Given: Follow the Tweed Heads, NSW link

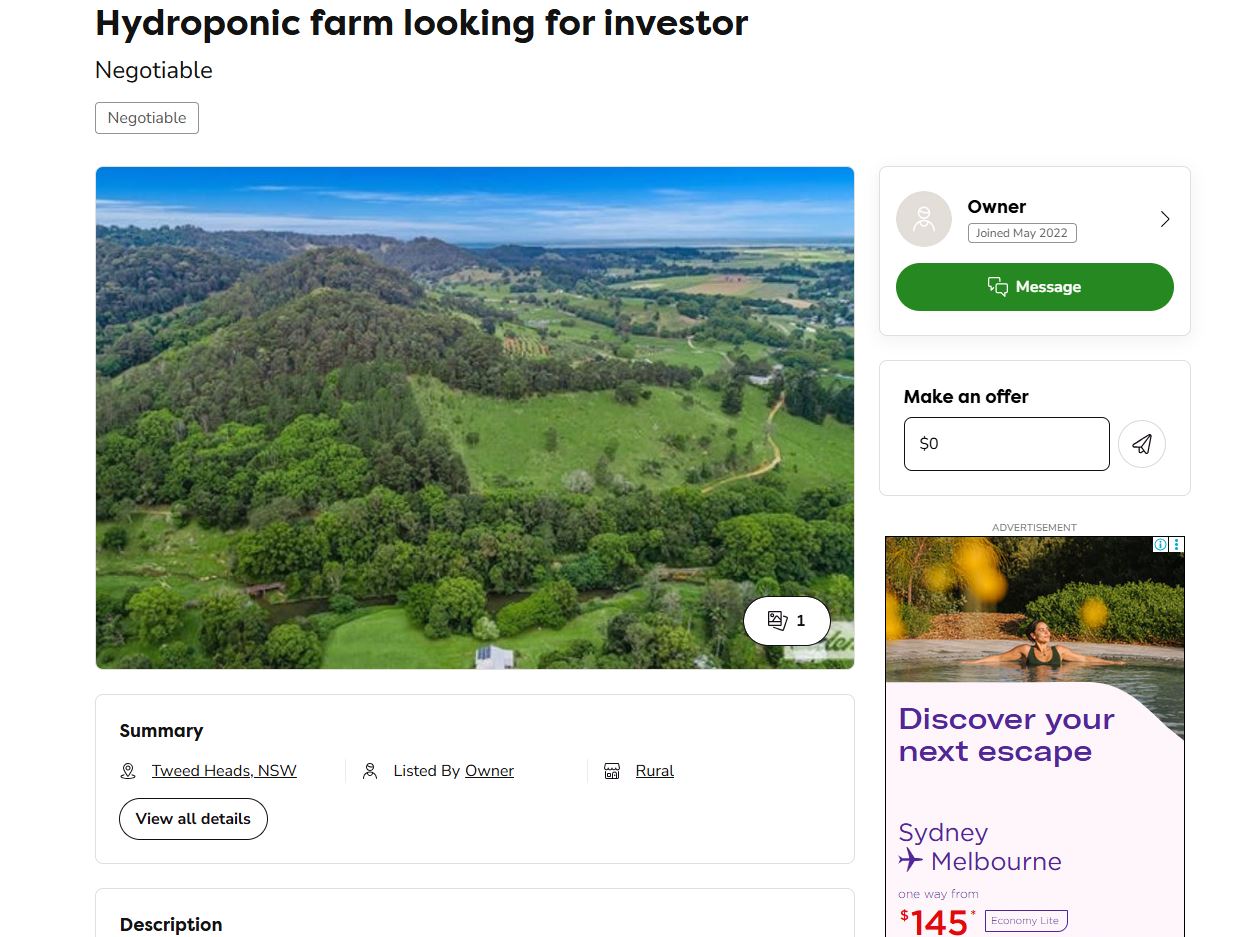Looking at the screenshot, I should (x=223, y=770).
